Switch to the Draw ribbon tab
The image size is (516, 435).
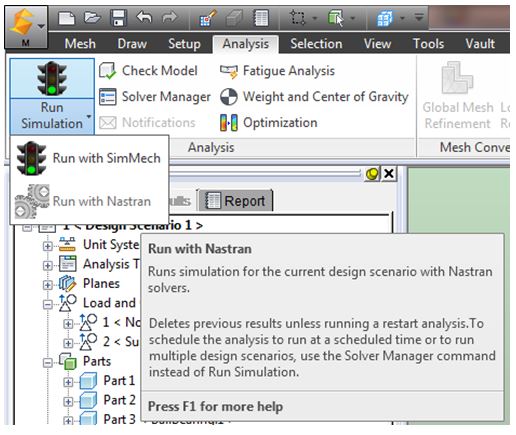click(132, 44)
